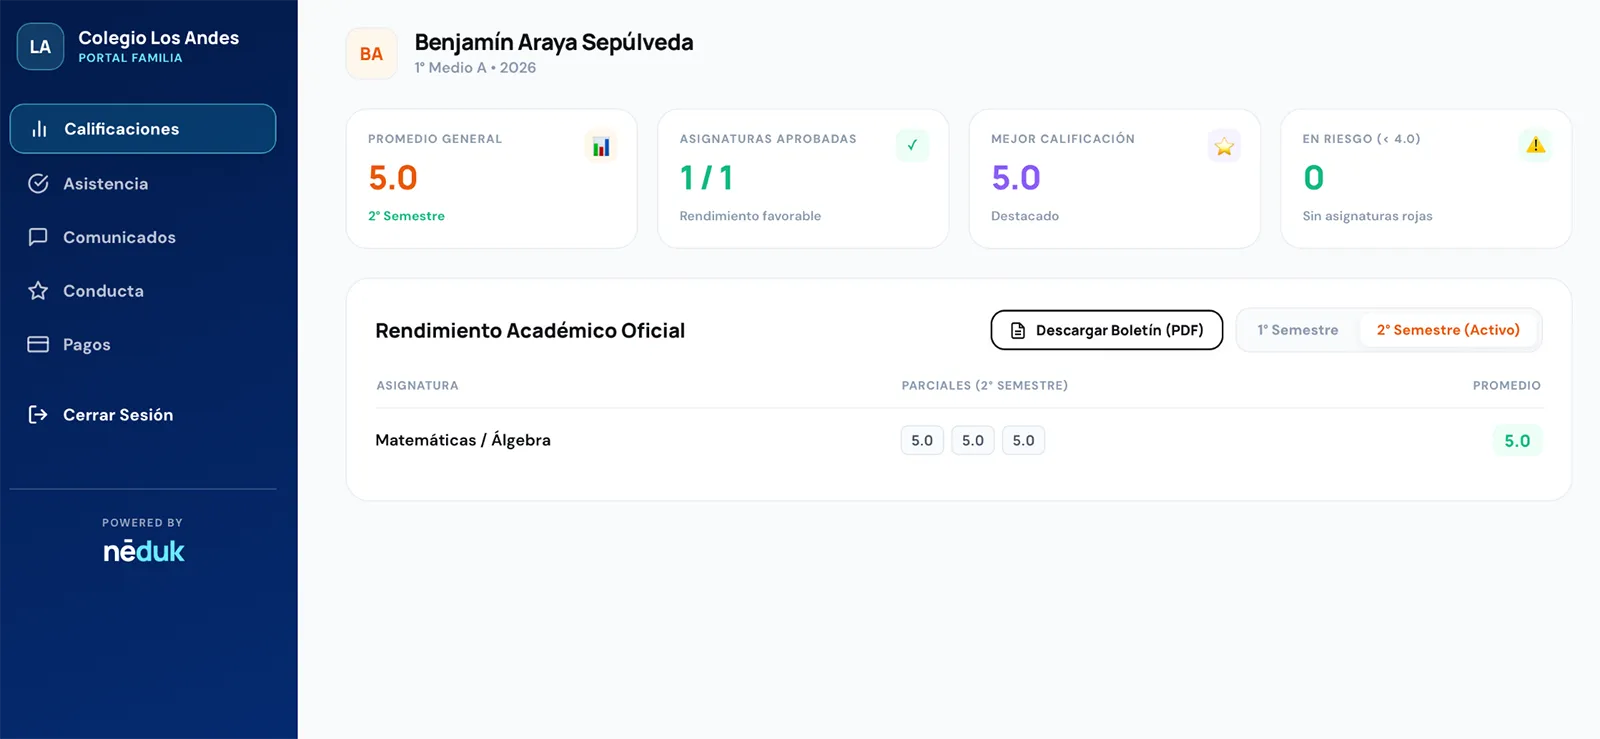Click the bar chart icon beside Calificaciones
The image size is (1600, 739).
[39, 129]
